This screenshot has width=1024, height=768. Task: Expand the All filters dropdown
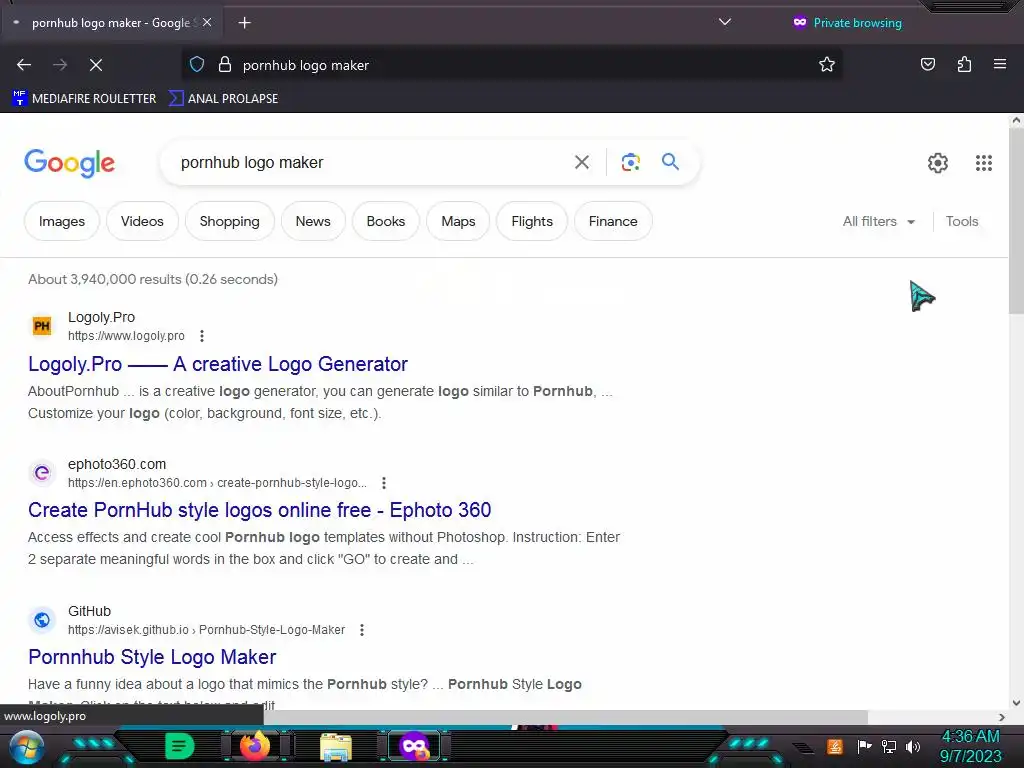pyautogui.click(x=878, y=221)
